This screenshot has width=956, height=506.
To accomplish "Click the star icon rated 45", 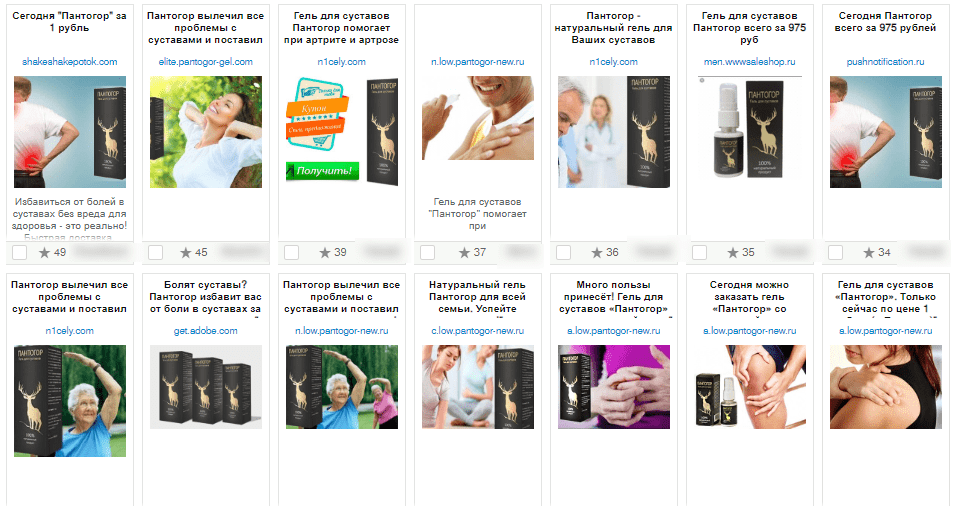I will pyautogui.click(x=186, y=252).
